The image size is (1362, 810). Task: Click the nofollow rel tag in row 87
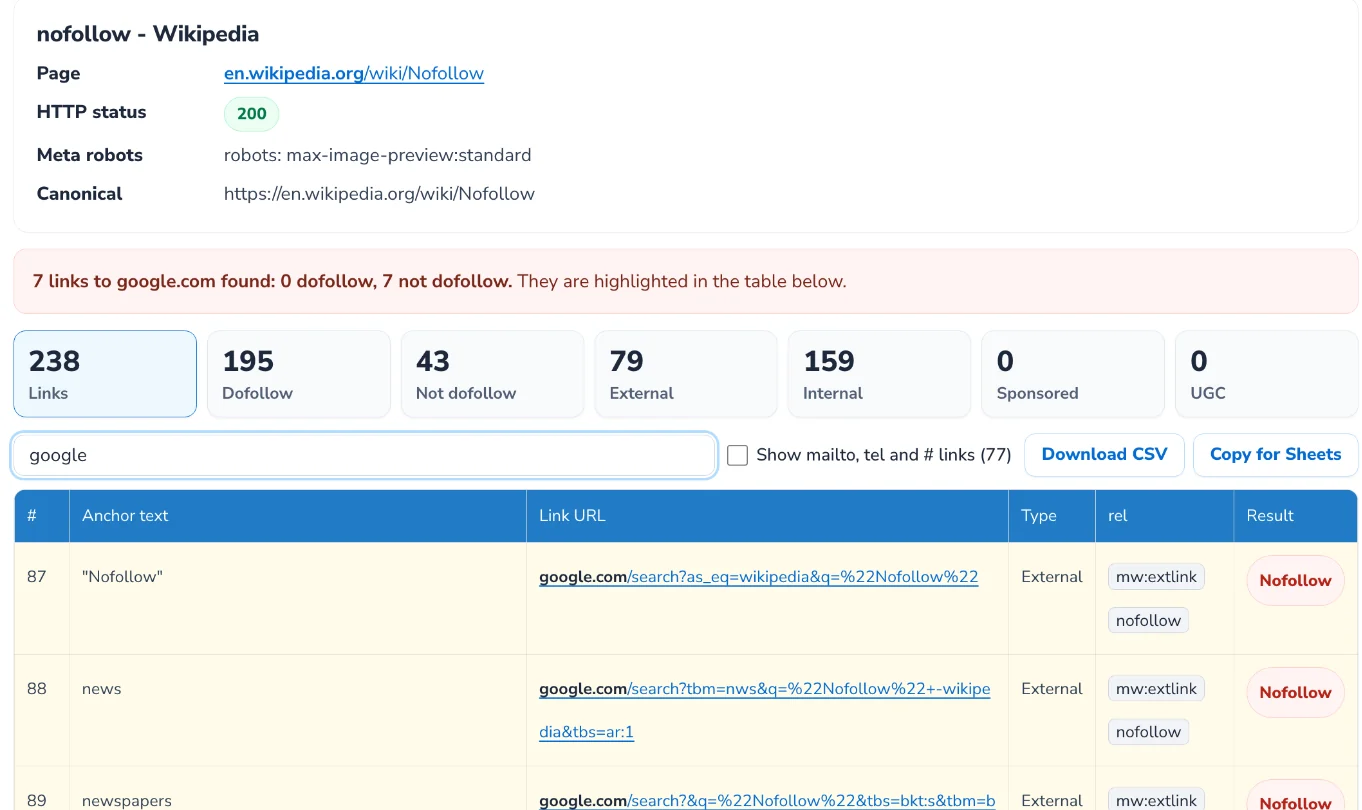click(1148, 621)
